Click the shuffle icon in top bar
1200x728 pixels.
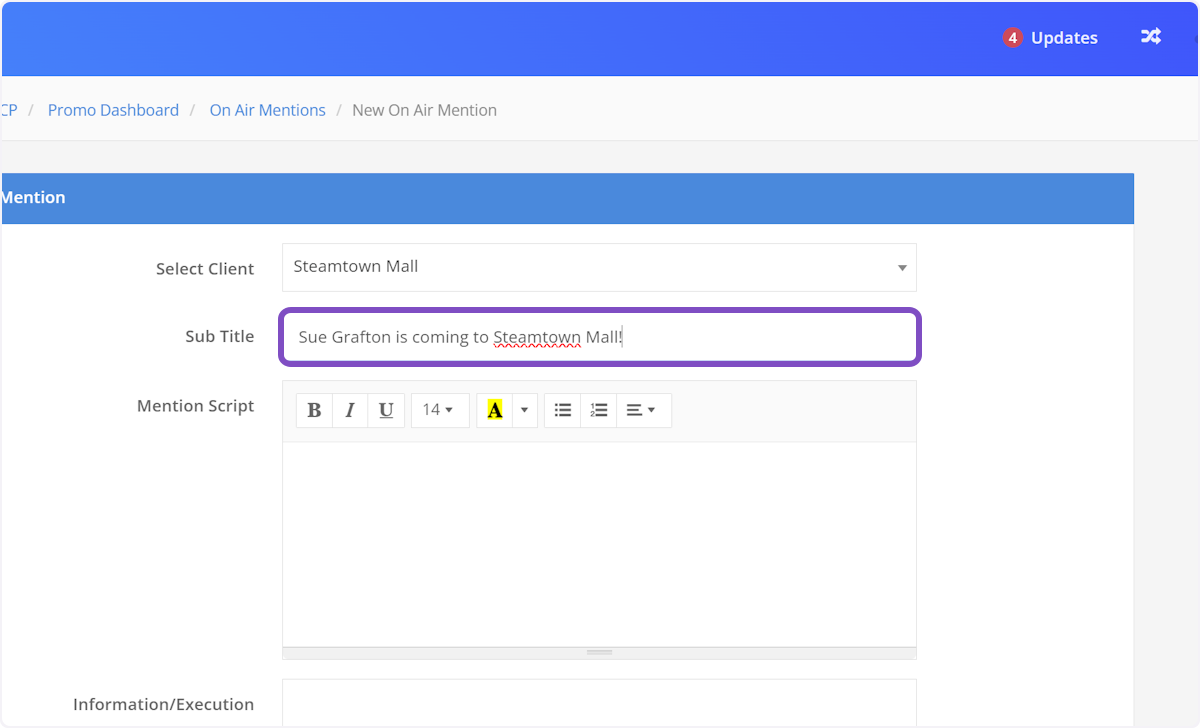click(x=1151, y=37)
